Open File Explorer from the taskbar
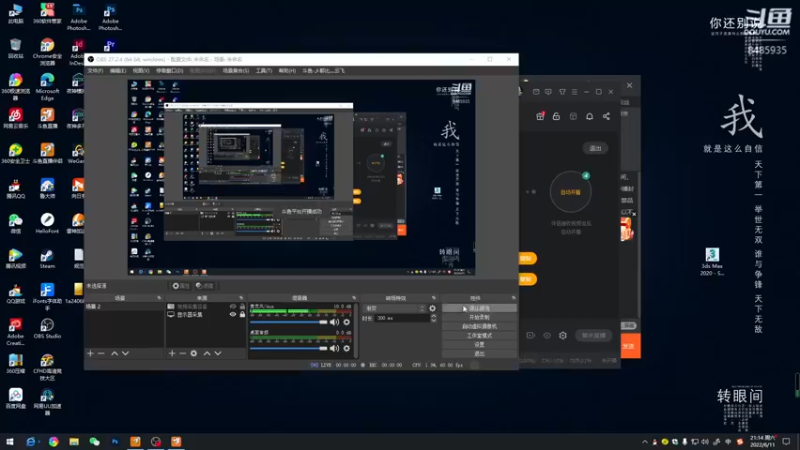800x450 pixels. point(74,442)
